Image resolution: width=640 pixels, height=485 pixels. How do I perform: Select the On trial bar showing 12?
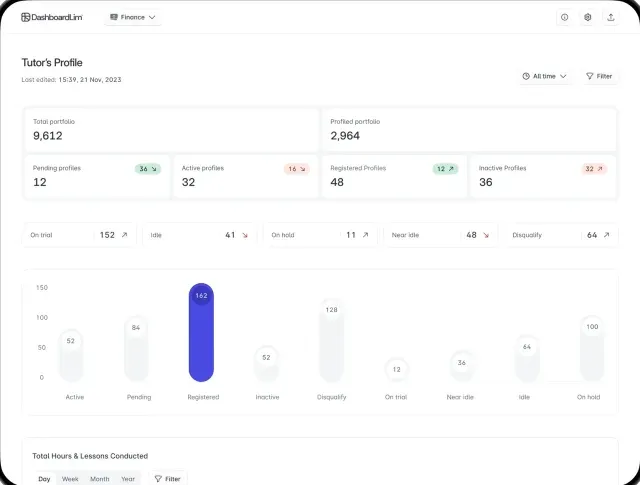click(x=396, y=369)
